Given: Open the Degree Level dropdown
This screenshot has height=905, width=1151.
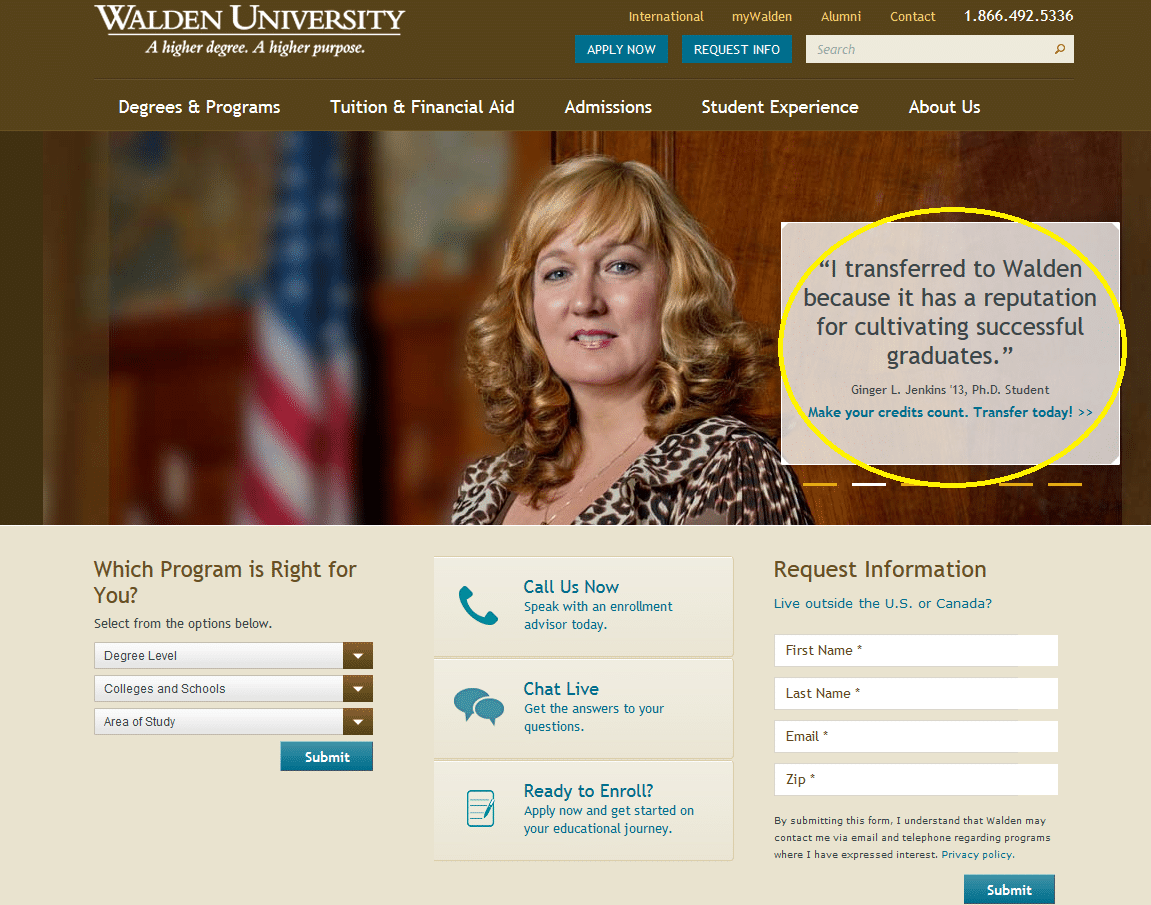Looking at the screenshot, I should point(233,655).
